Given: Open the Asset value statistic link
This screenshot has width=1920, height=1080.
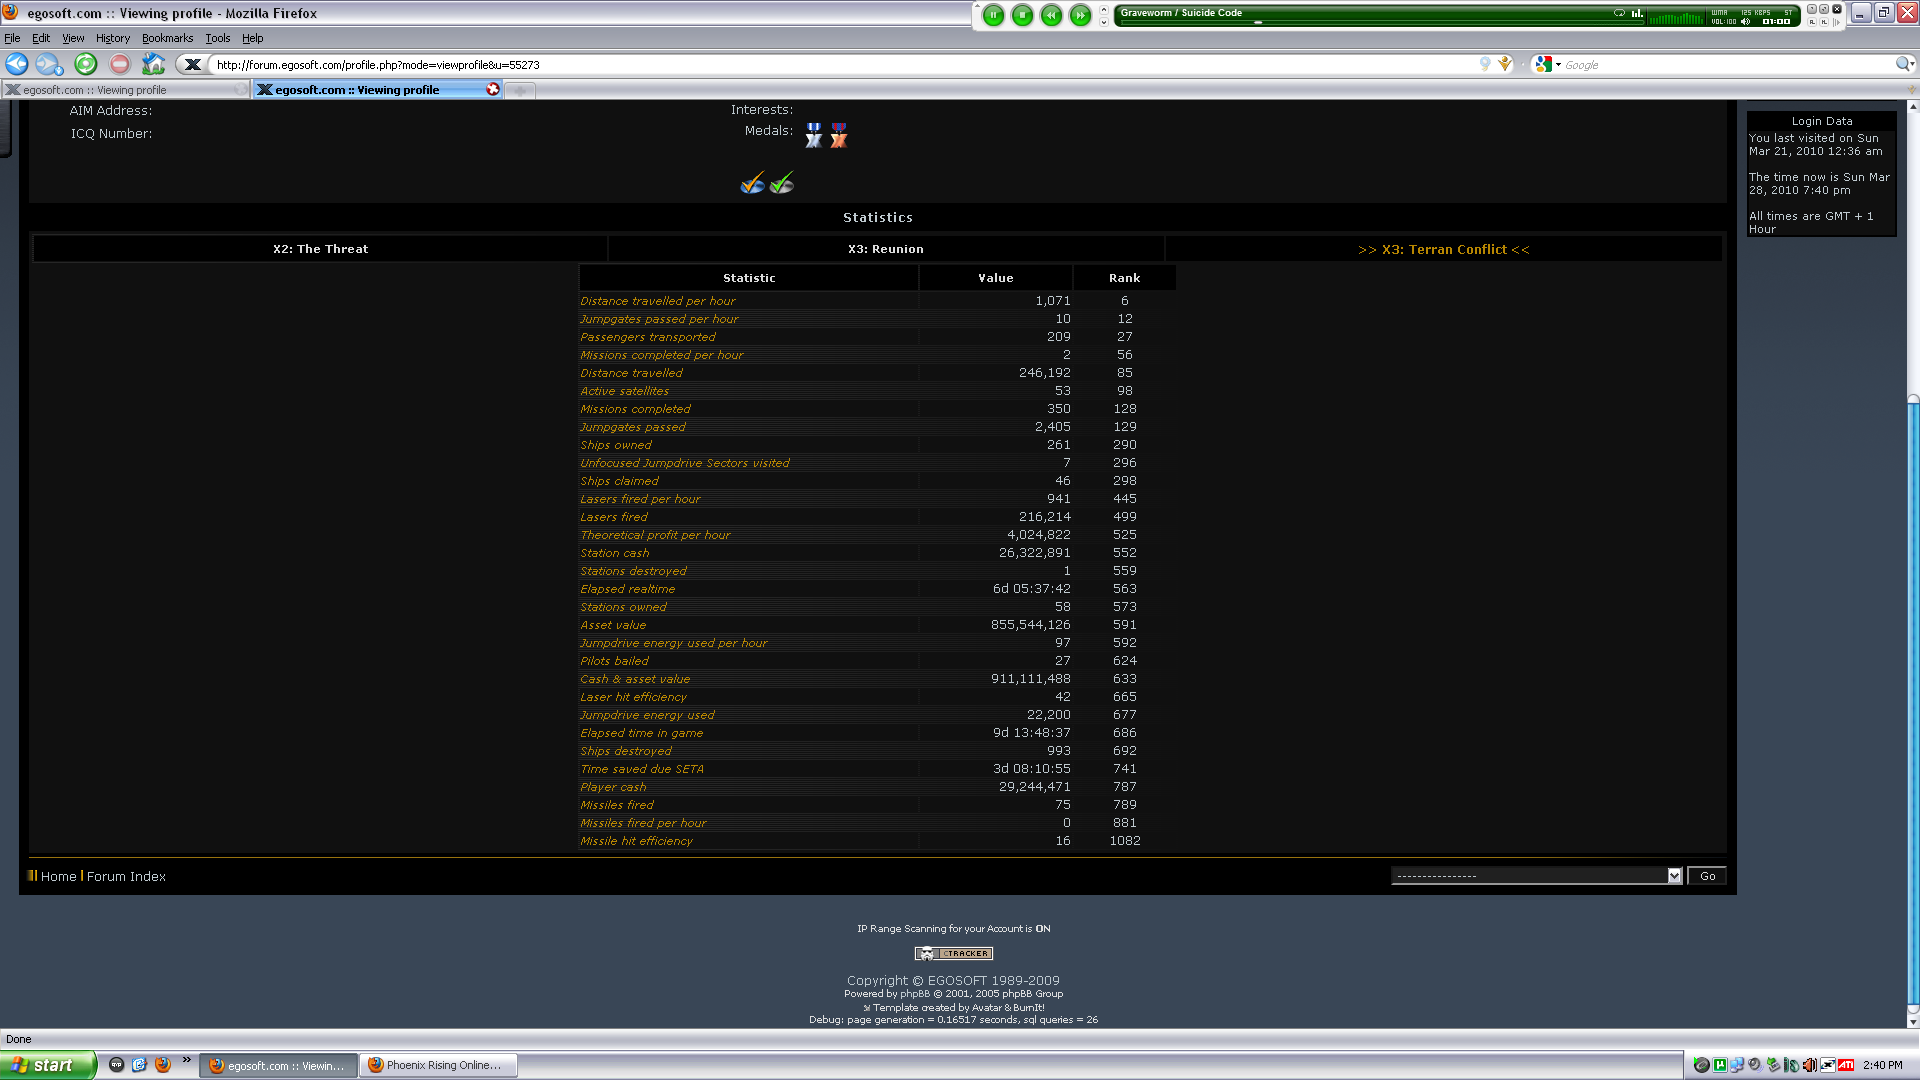Looking at the screenshot, I should [x=613, y=625].
